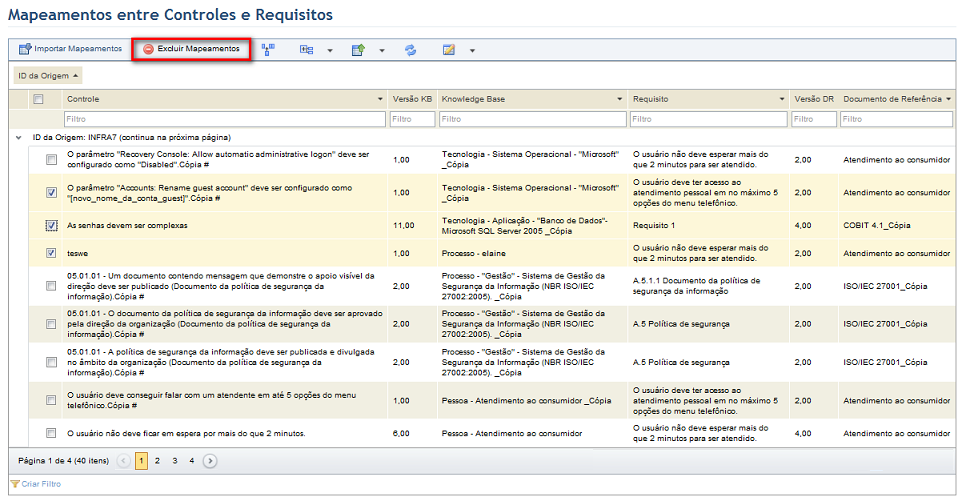The image size is (962, 501).
Task: Go to page 3
Action: [175, 461]
